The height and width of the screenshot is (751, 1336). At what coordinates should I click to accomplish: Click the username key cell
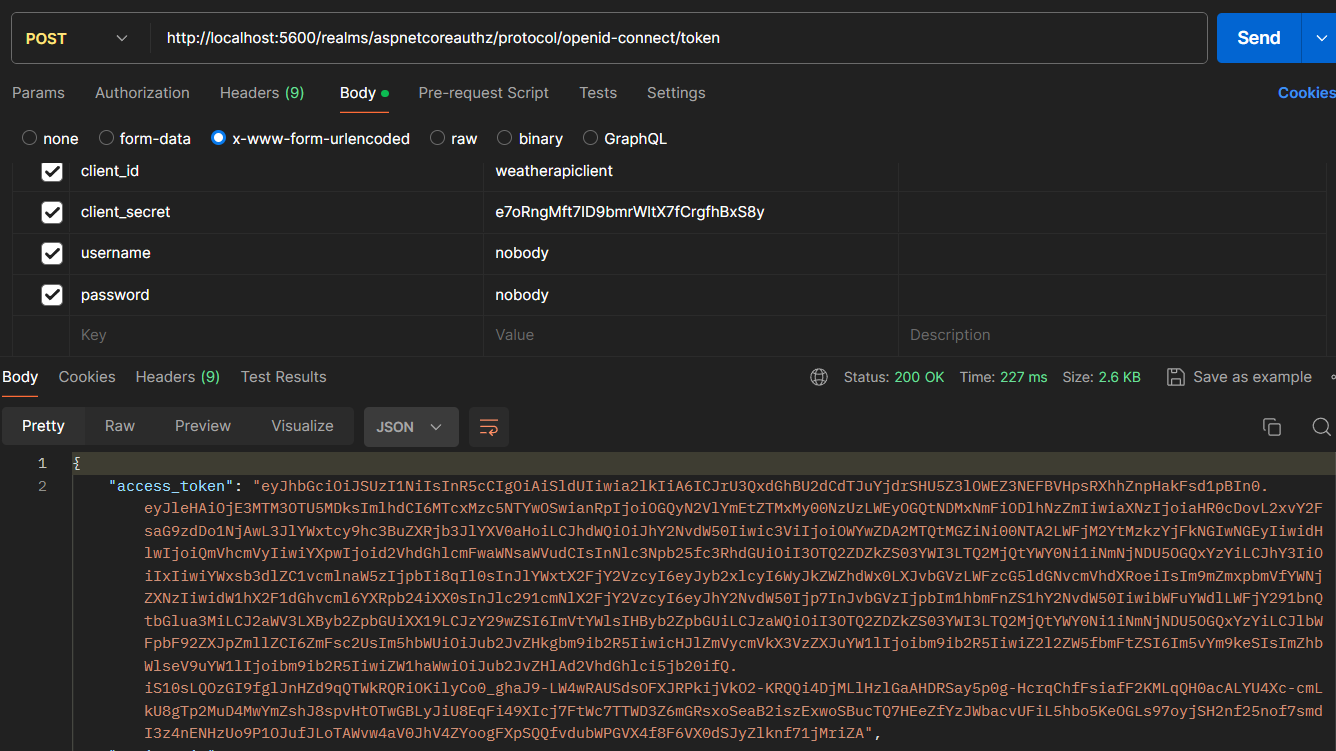click(276, 253)
